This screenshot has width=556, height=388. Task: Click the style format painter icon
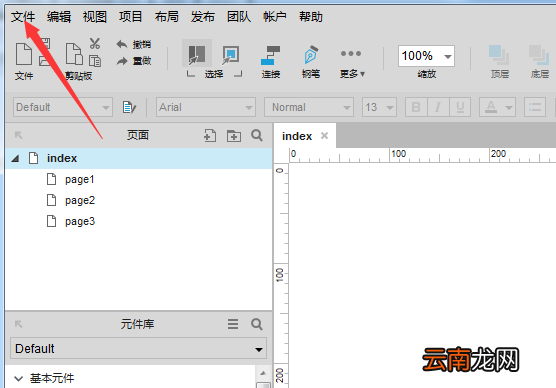pos(129,107)
